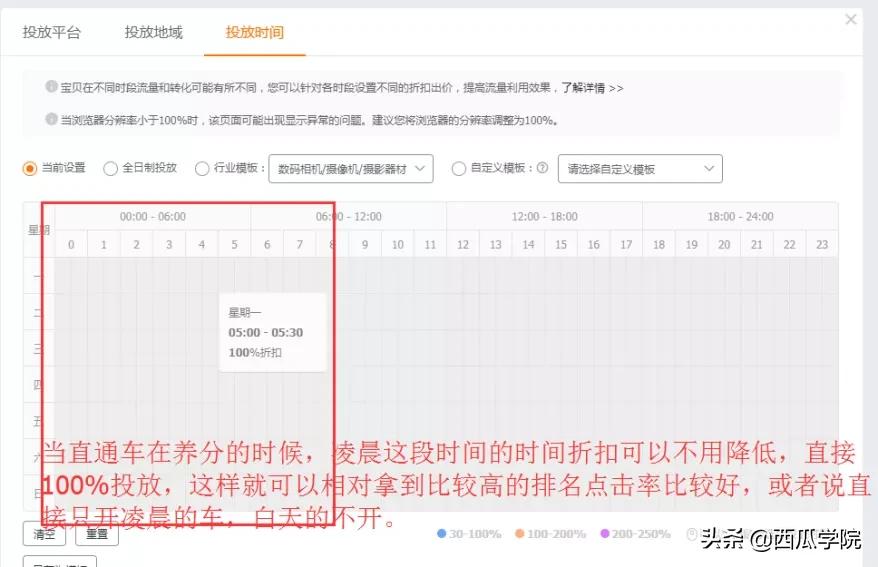The height and width of the screenshot is (567, 878).
Task: Click the 18:00 - 24:00 time range header
Action: pyautogui.click(x=740, y=217)
